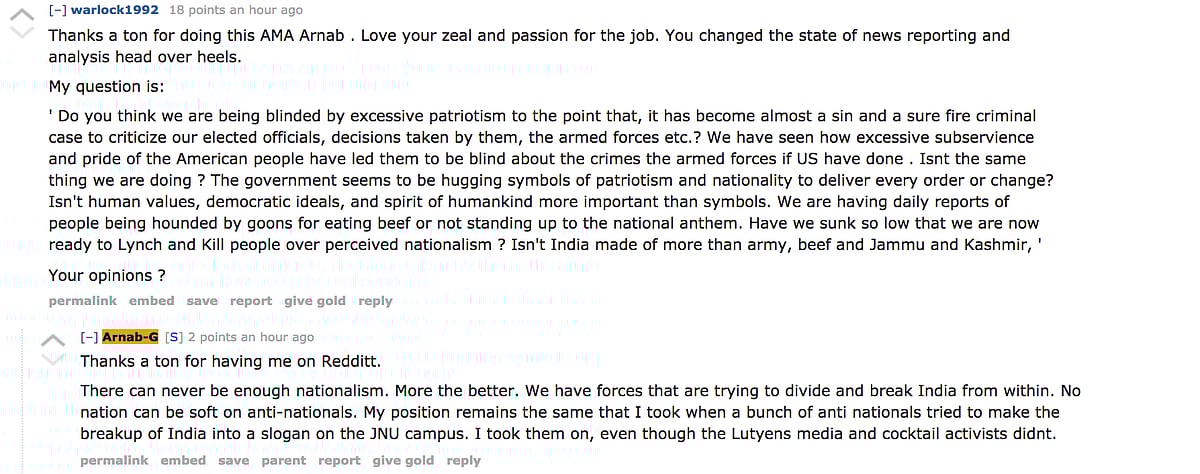Viewport: 1200px width, 474px height.
Task: Reply to Arnab-G's comment
Action: (463, 461)
